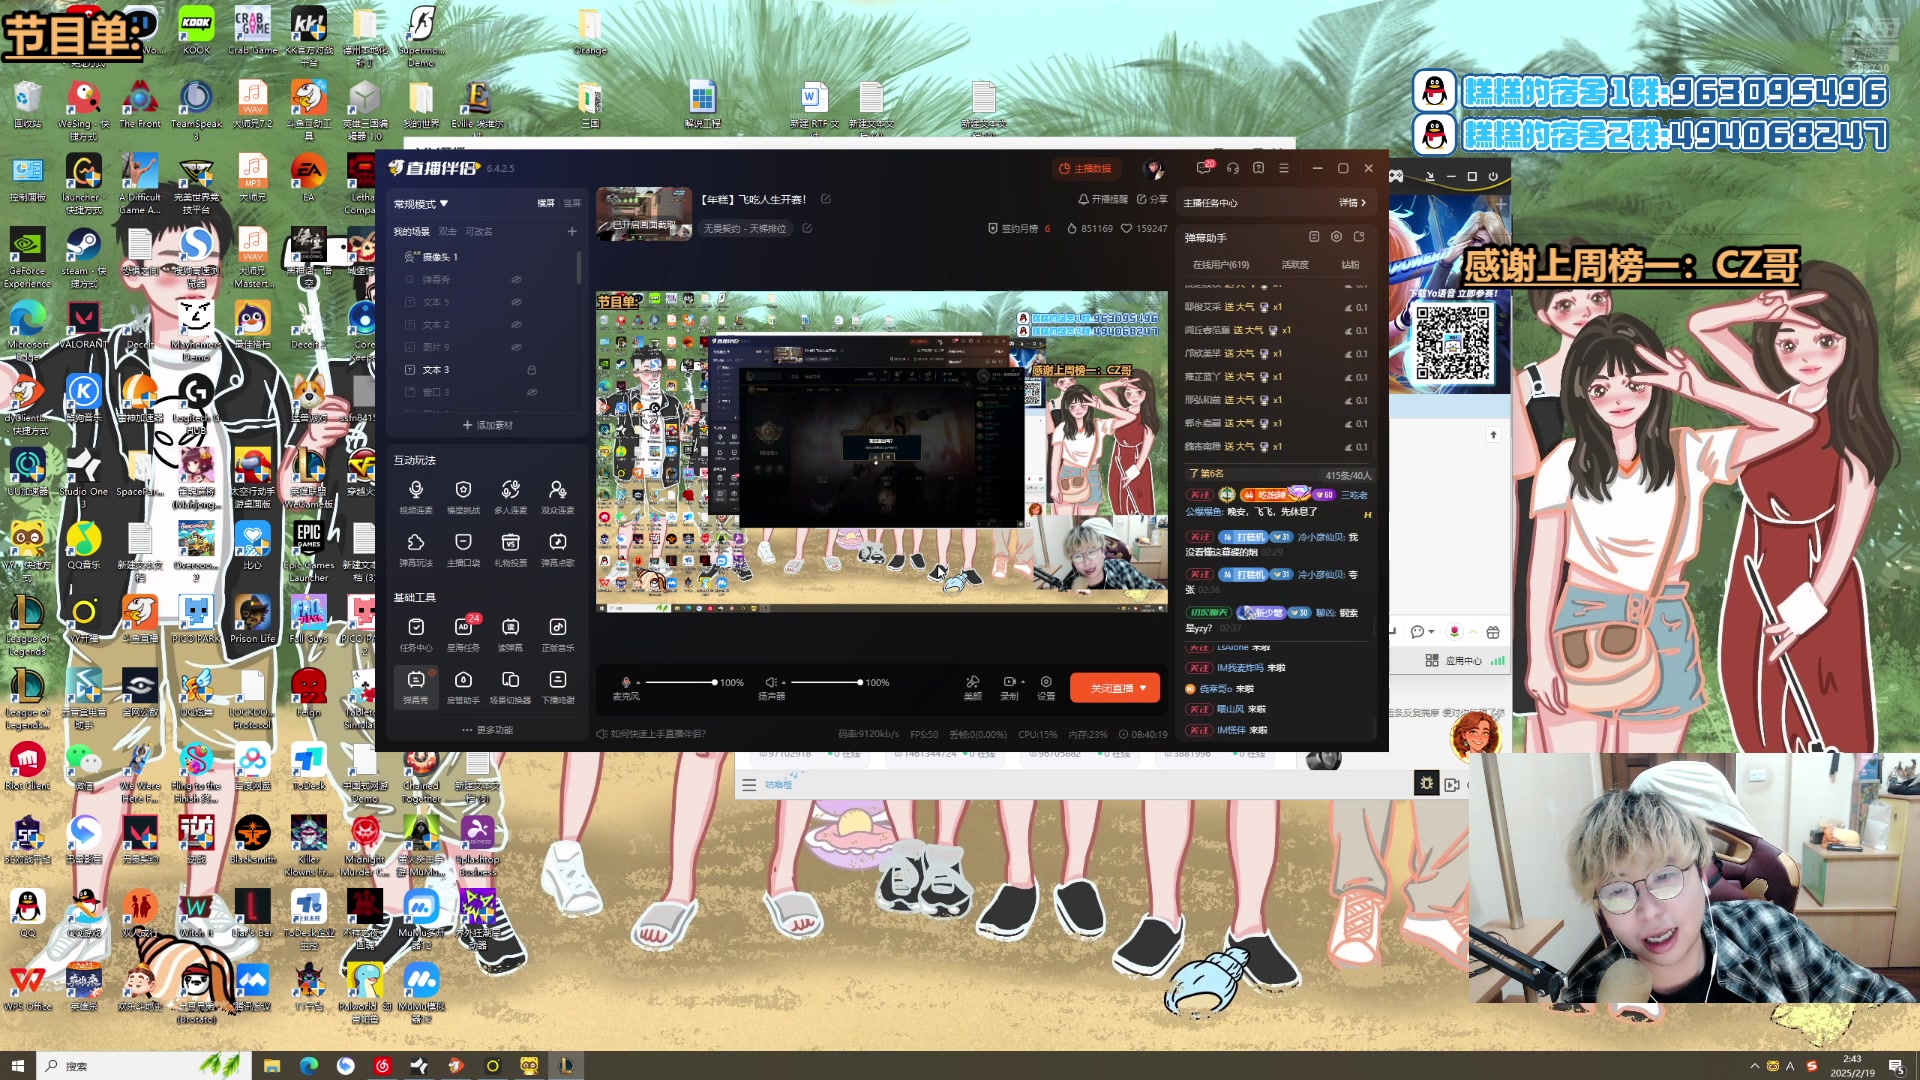Show hidden system tray icons chevron
The width and height of the screenshot is (1920, 1080).
pos(1754,1066)
